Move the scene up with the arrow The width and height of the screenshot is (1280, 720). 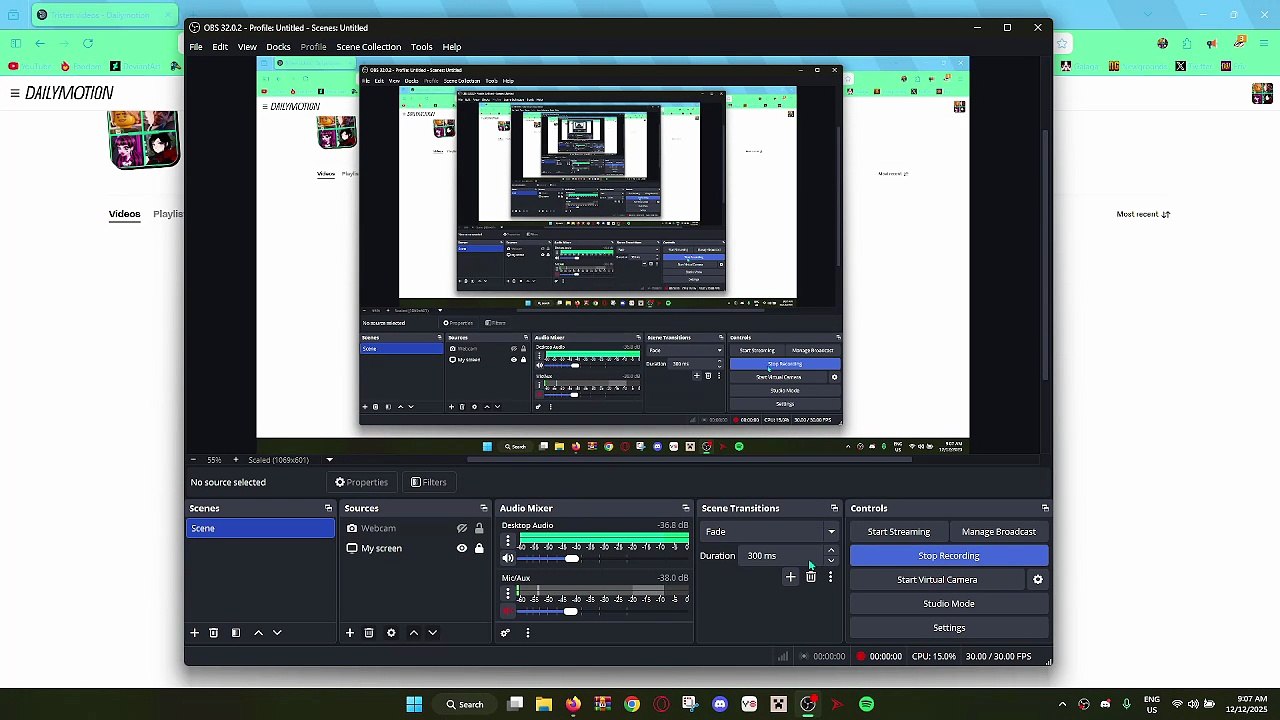[x=259, y=633]
